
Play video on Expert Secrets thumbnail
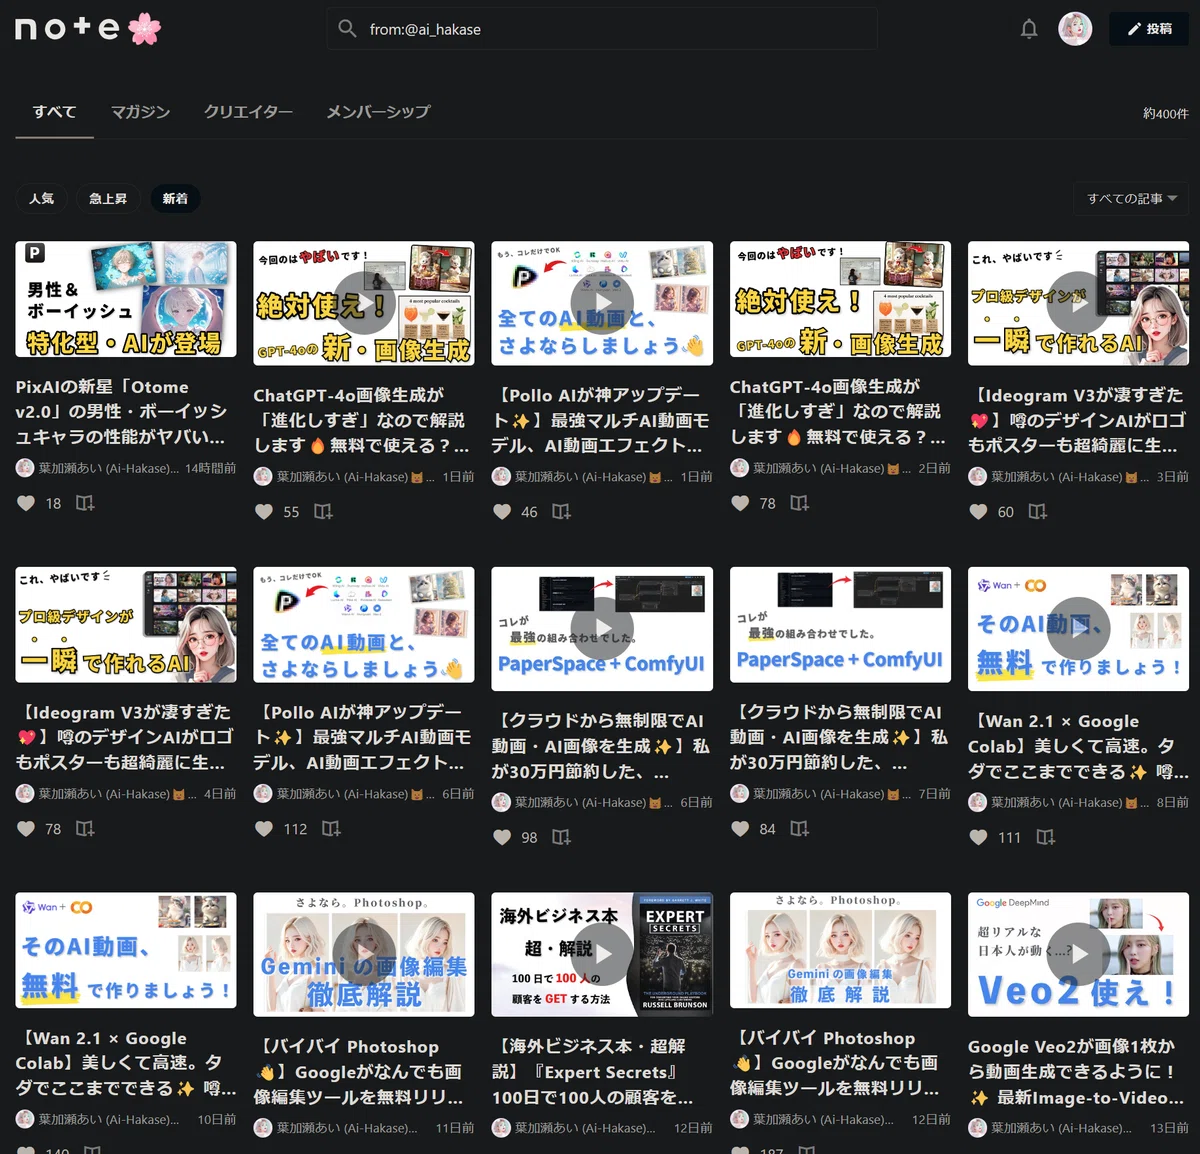pyautogui.click(x=602, y=954)
